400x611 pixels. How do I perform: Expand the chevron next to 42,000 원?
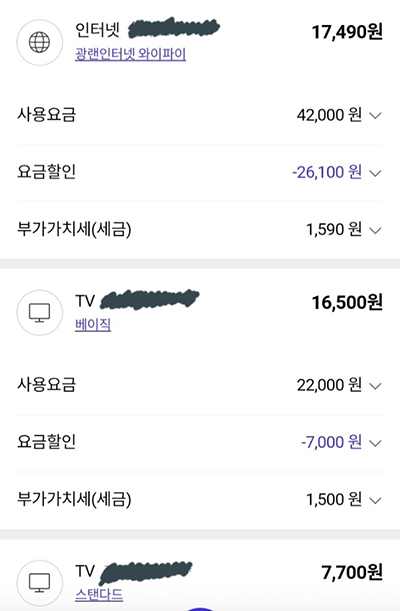tap(375, 116)
